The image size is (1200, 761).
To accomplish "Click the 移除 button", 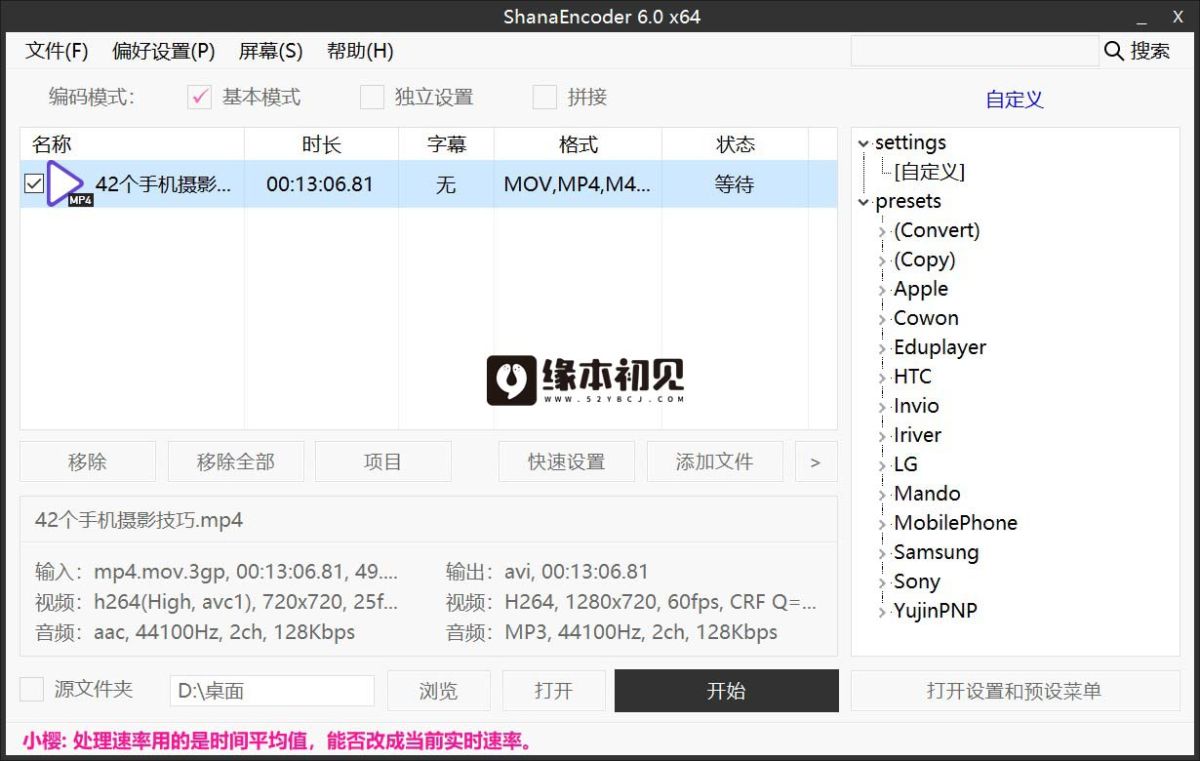I will point(88,462).
